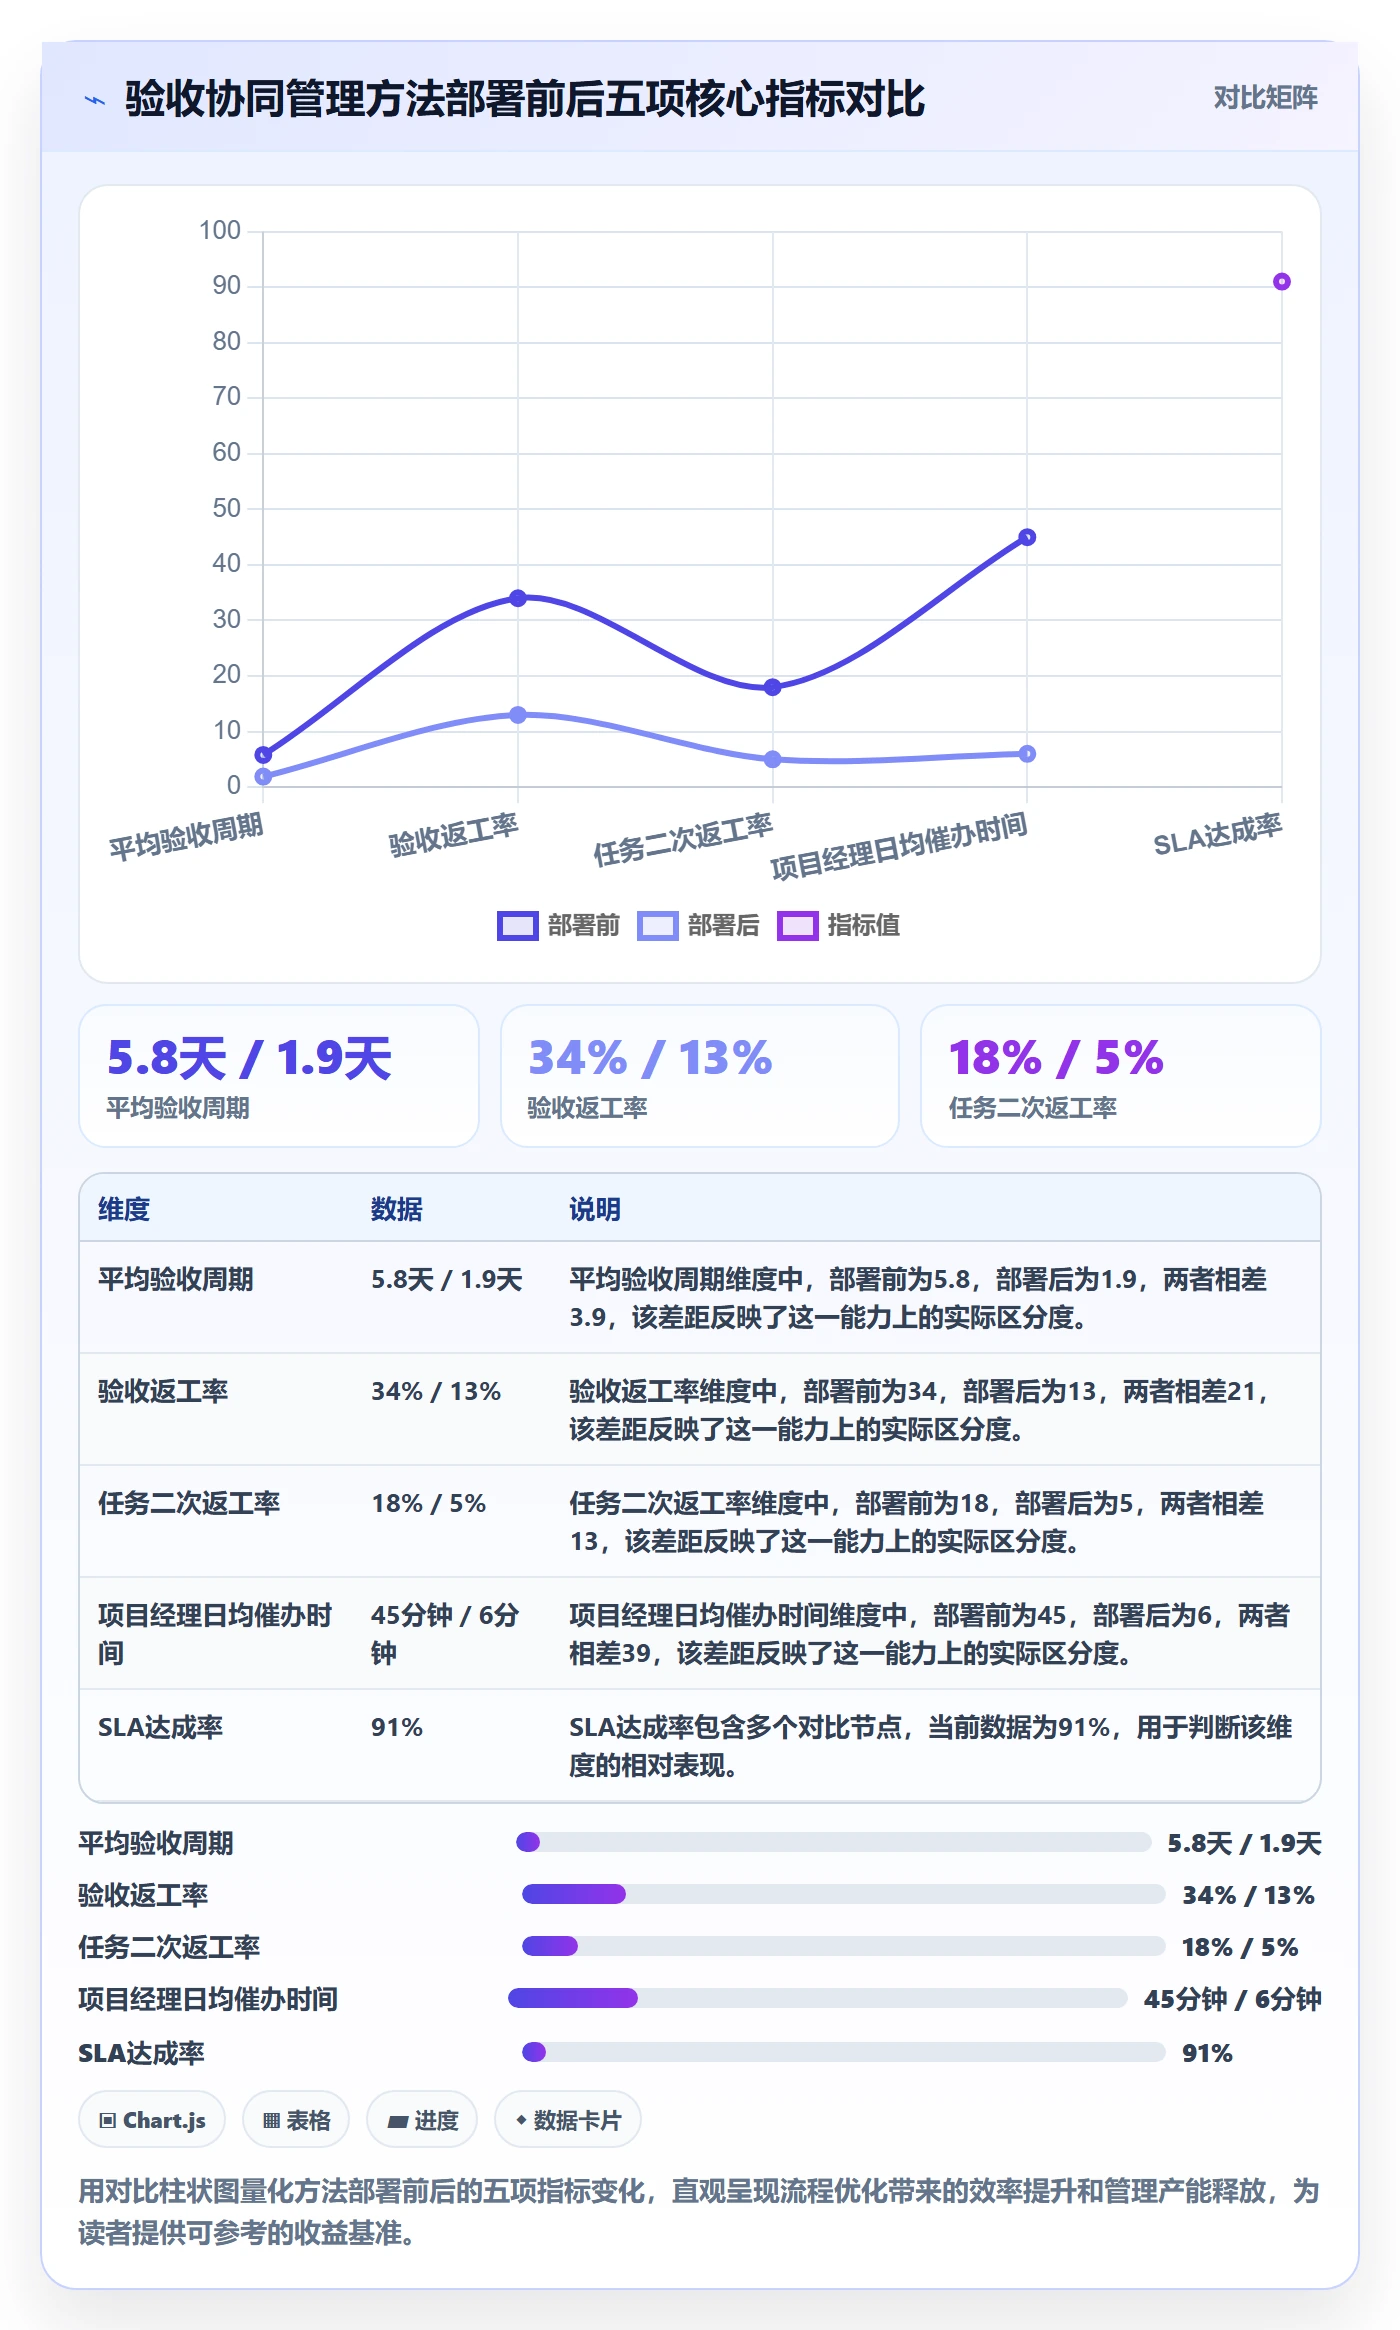Click the chart title 验收协同管理方法部署前后五项核心指标对比
This screenshot has width=1400, height=2330.
(x=525, y=99)
